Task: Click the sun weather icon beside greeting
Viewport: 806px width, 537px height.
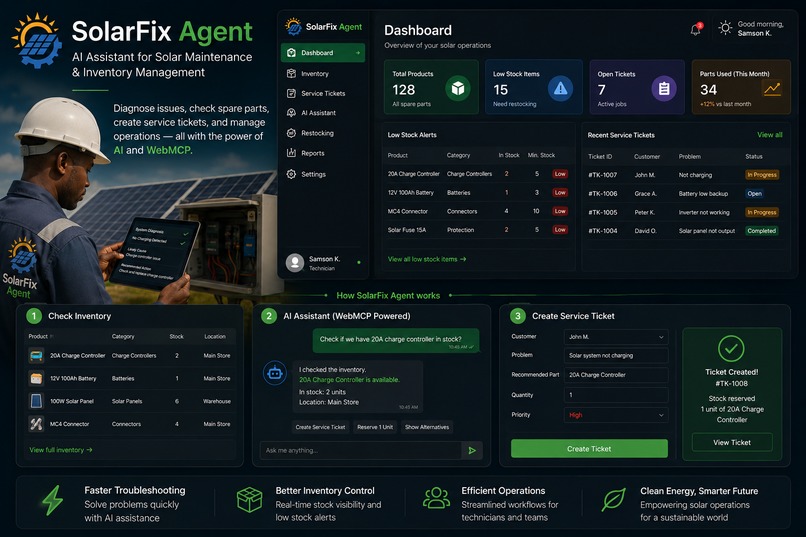Action: [725, 28]
